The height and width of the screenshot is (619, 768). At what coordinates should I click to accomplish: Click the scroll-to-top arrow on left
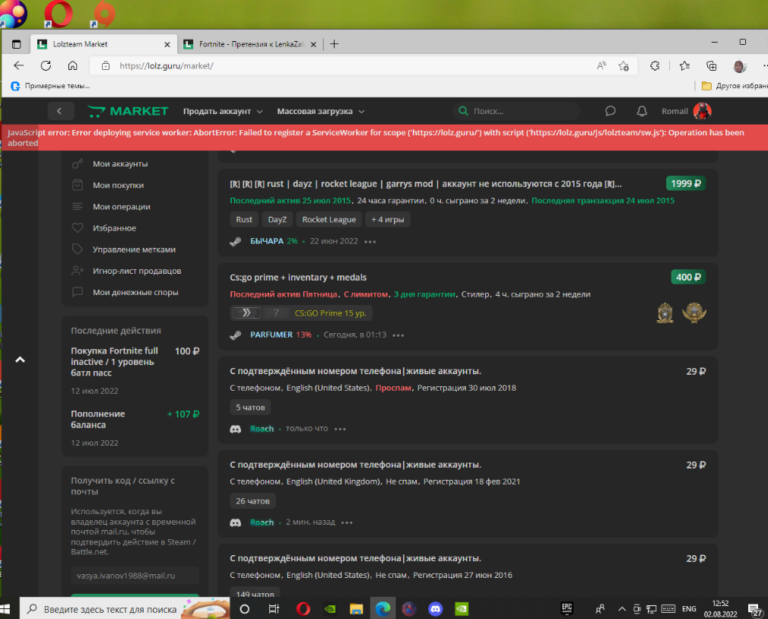[20, 359]
